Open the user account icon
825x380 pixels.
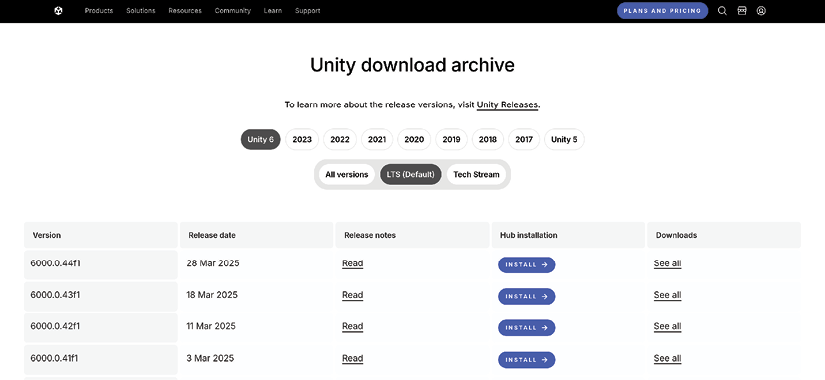[761, 11]
